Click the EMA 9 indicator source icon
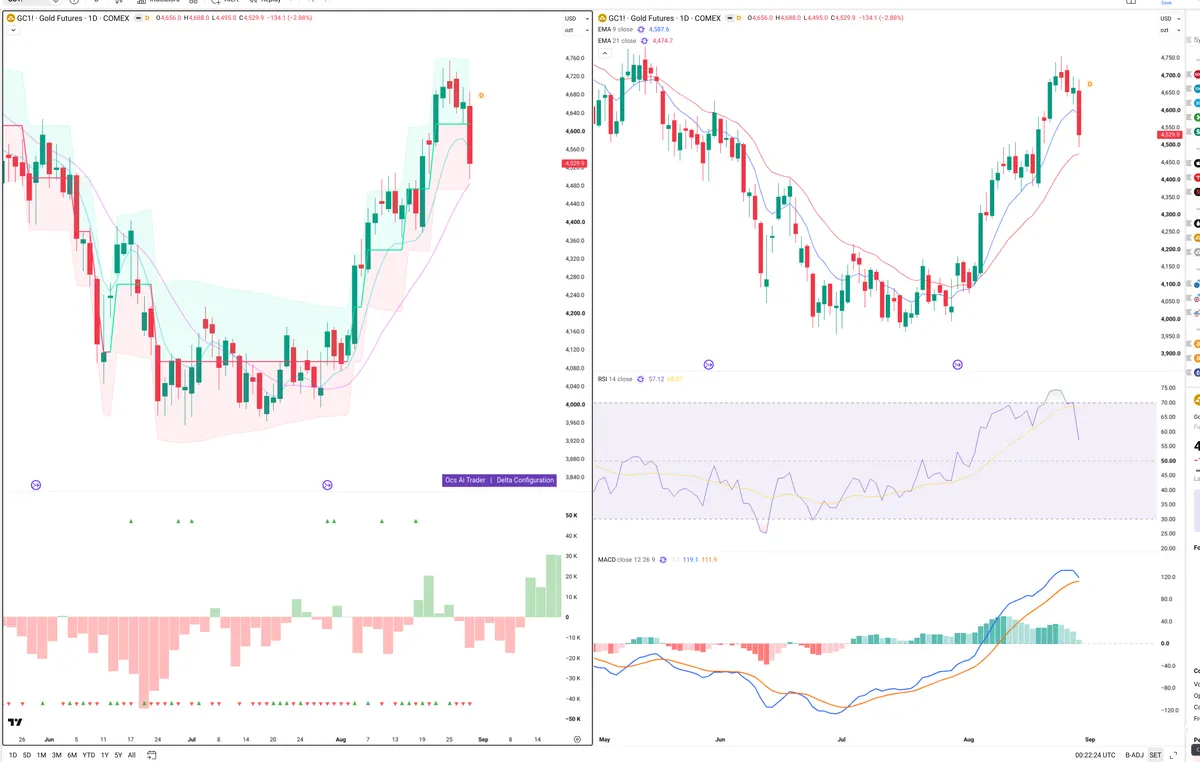Image resolution: width=1200 pixels, height=762 pixels. point(642,29)
